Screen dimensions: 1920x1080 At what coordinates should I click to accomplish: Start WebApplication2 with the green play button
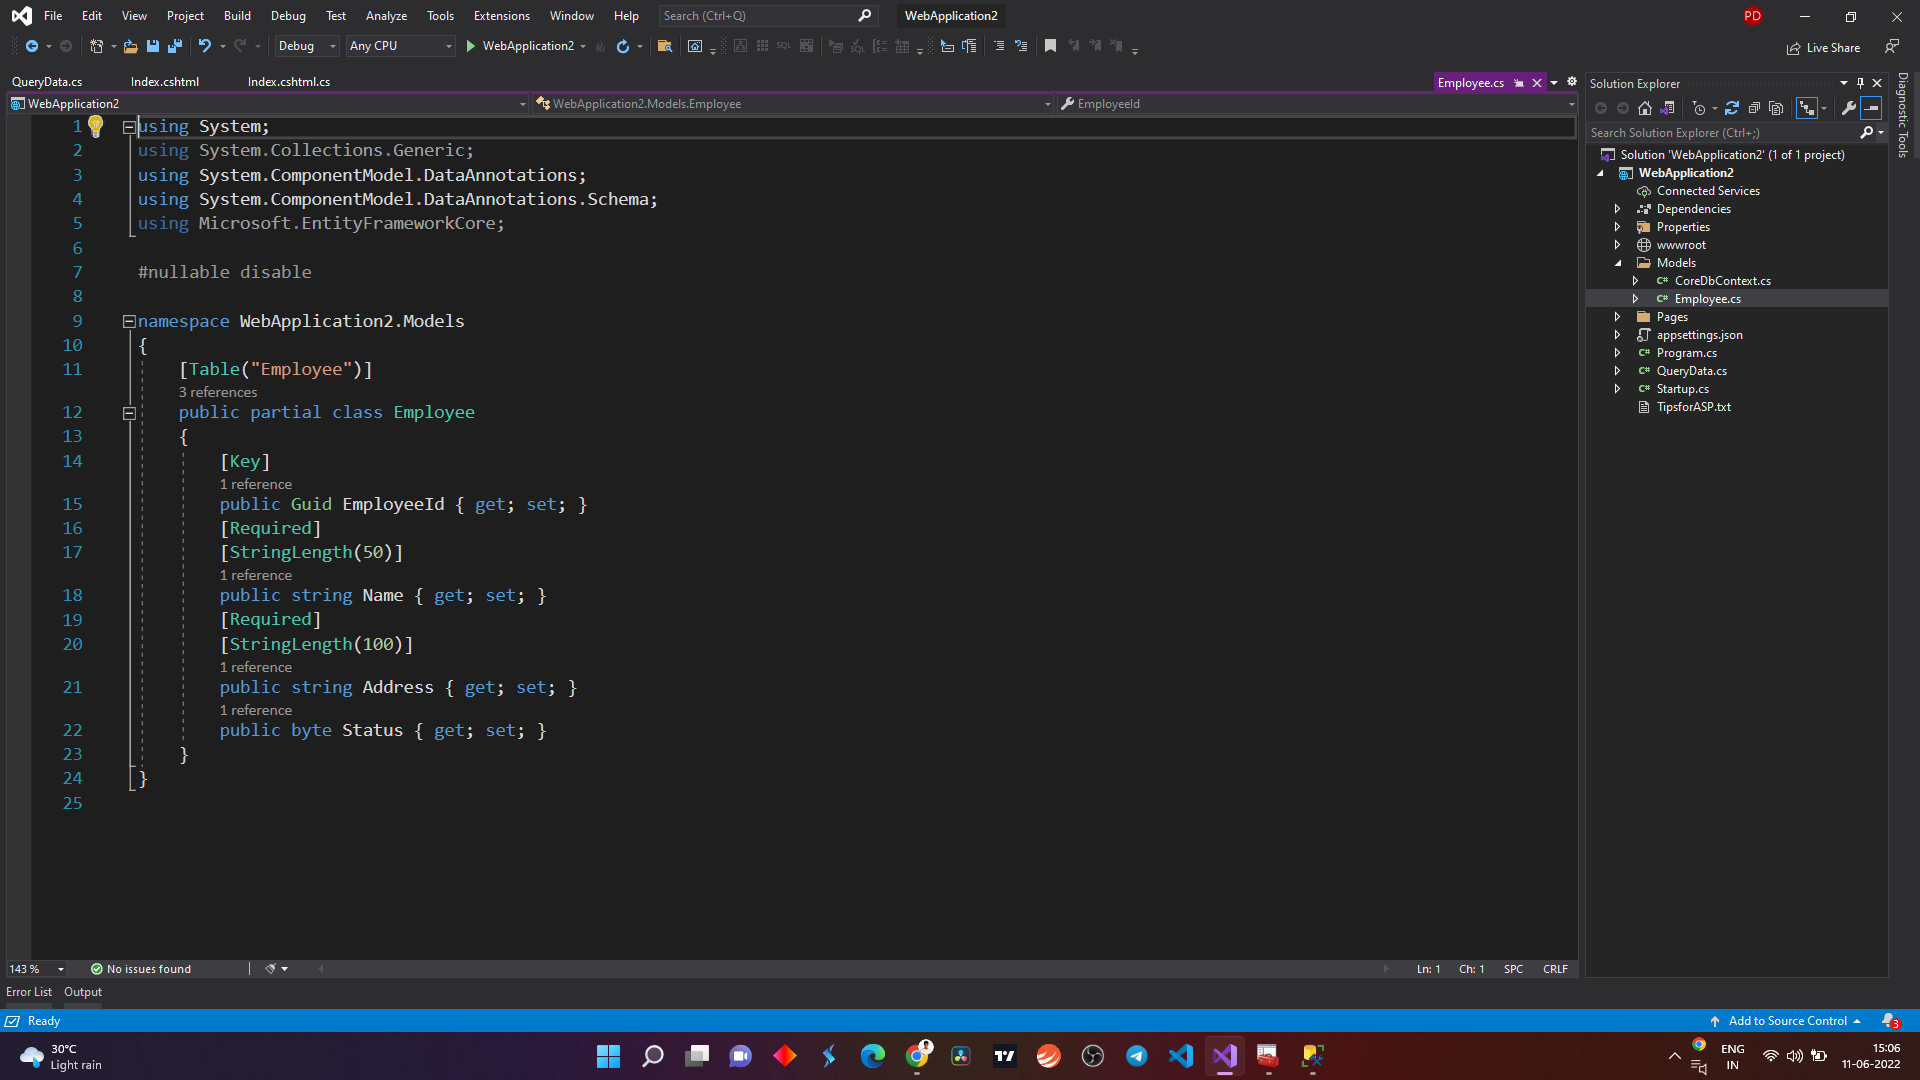point(471,46)
